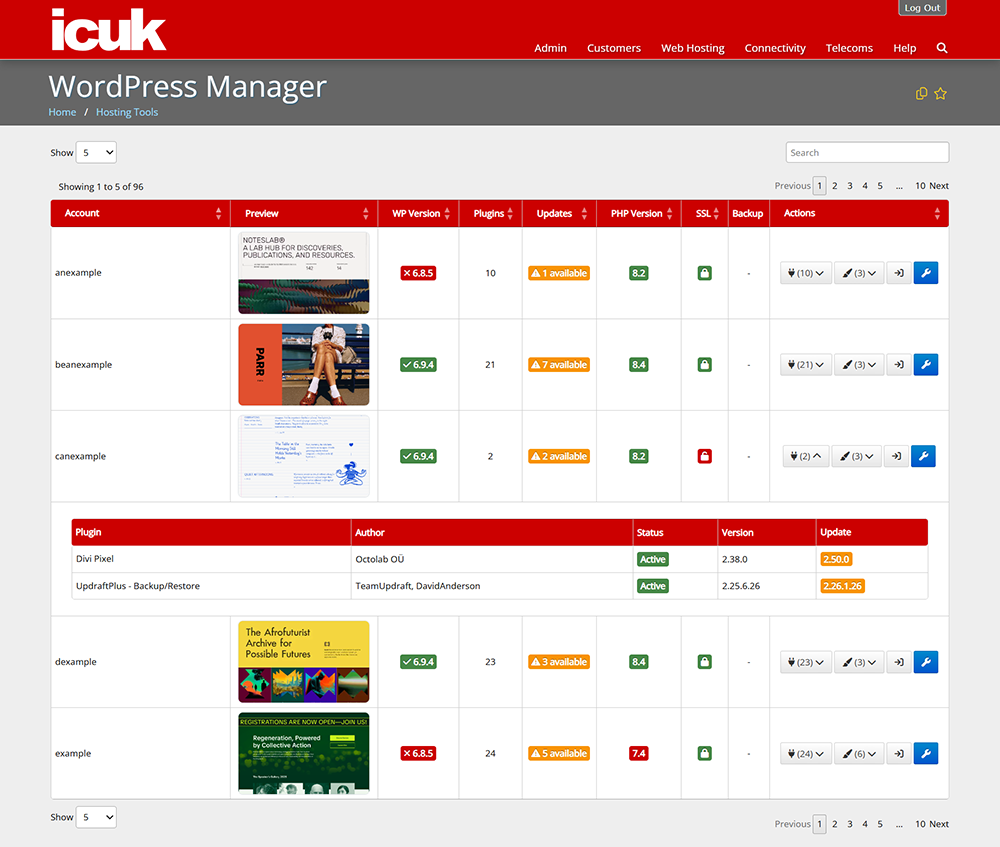Image resolution: width=1000 pixels, height=847 pixels.
Task: Click the green SSL lock for anexample
Action: click(704, 273)
